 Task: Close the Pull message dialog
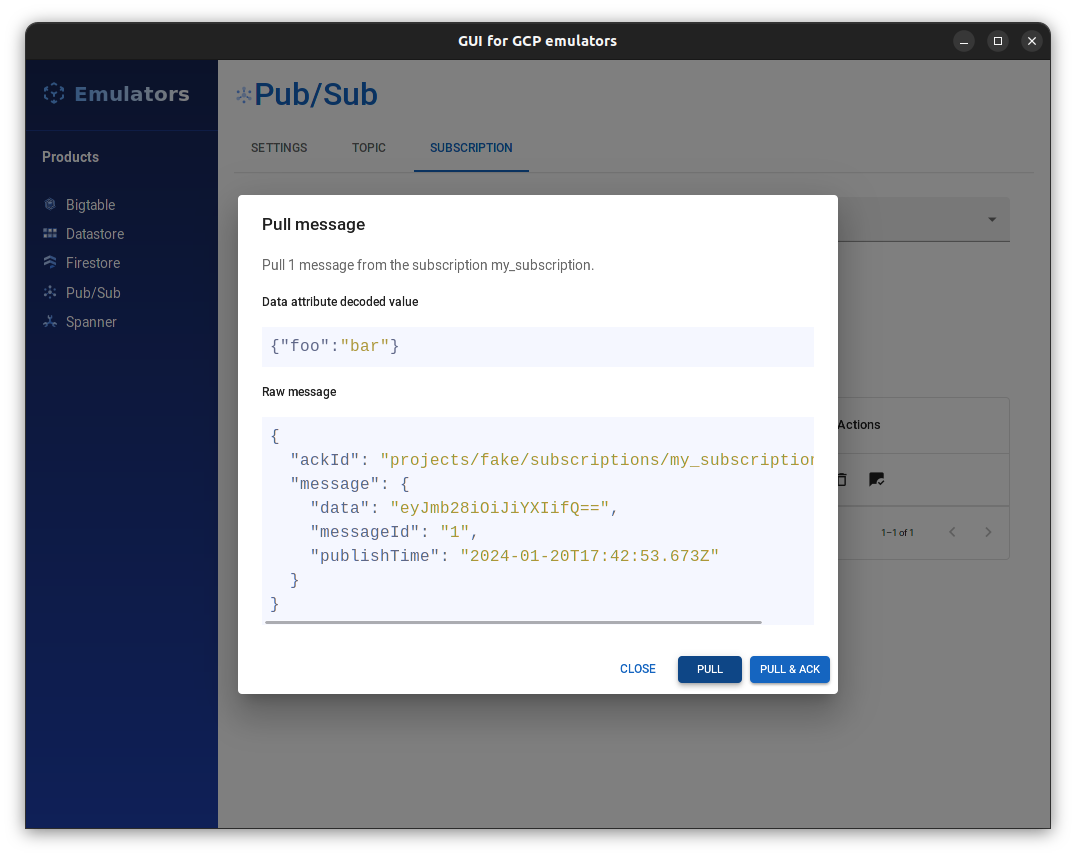638,669
